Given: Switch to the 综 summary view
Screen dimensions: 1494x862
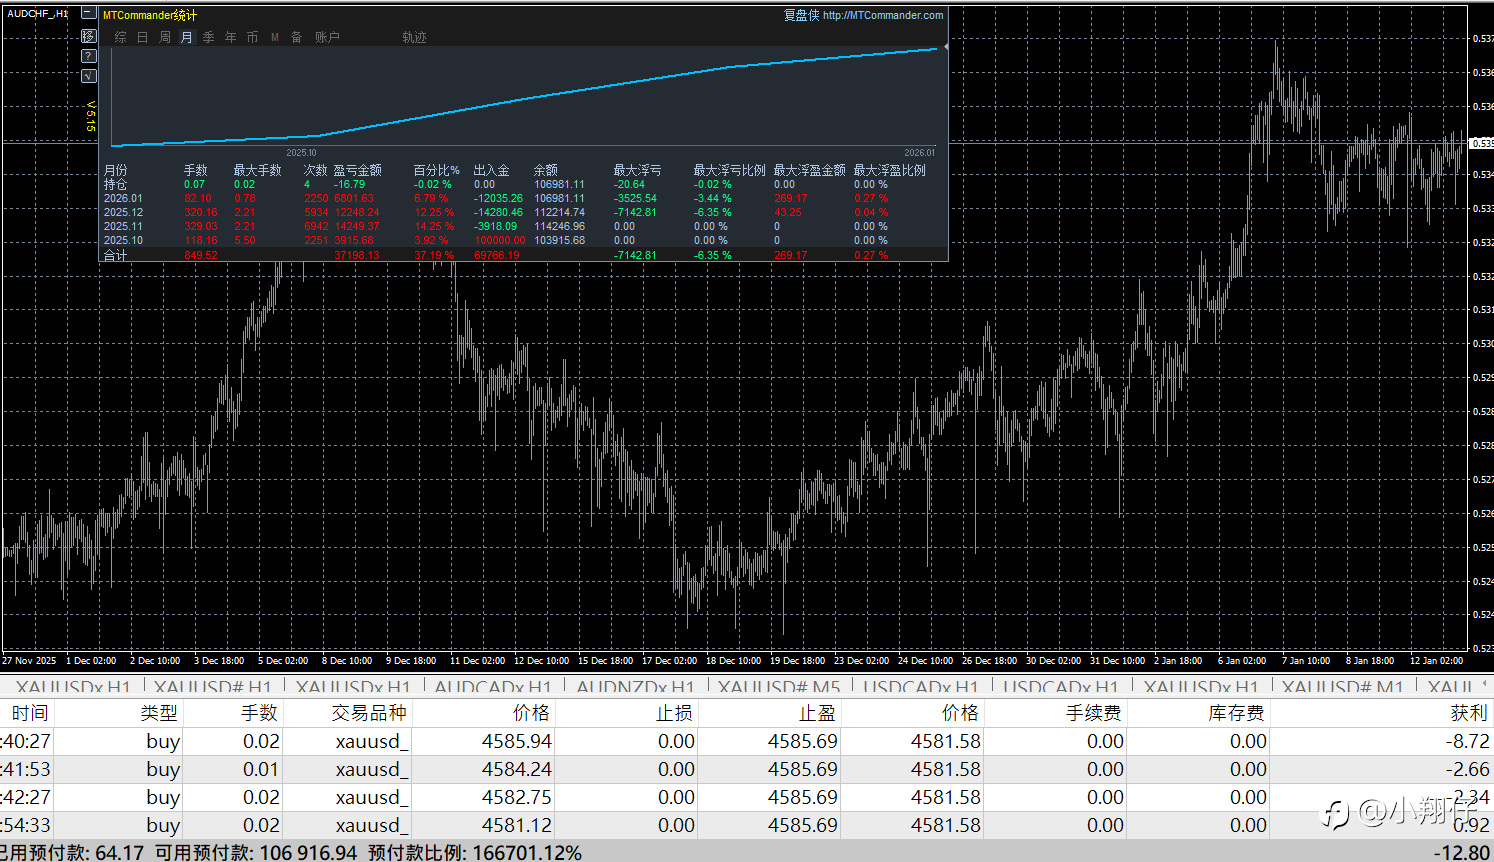Looking at the screenshot, I should [121, 37].
